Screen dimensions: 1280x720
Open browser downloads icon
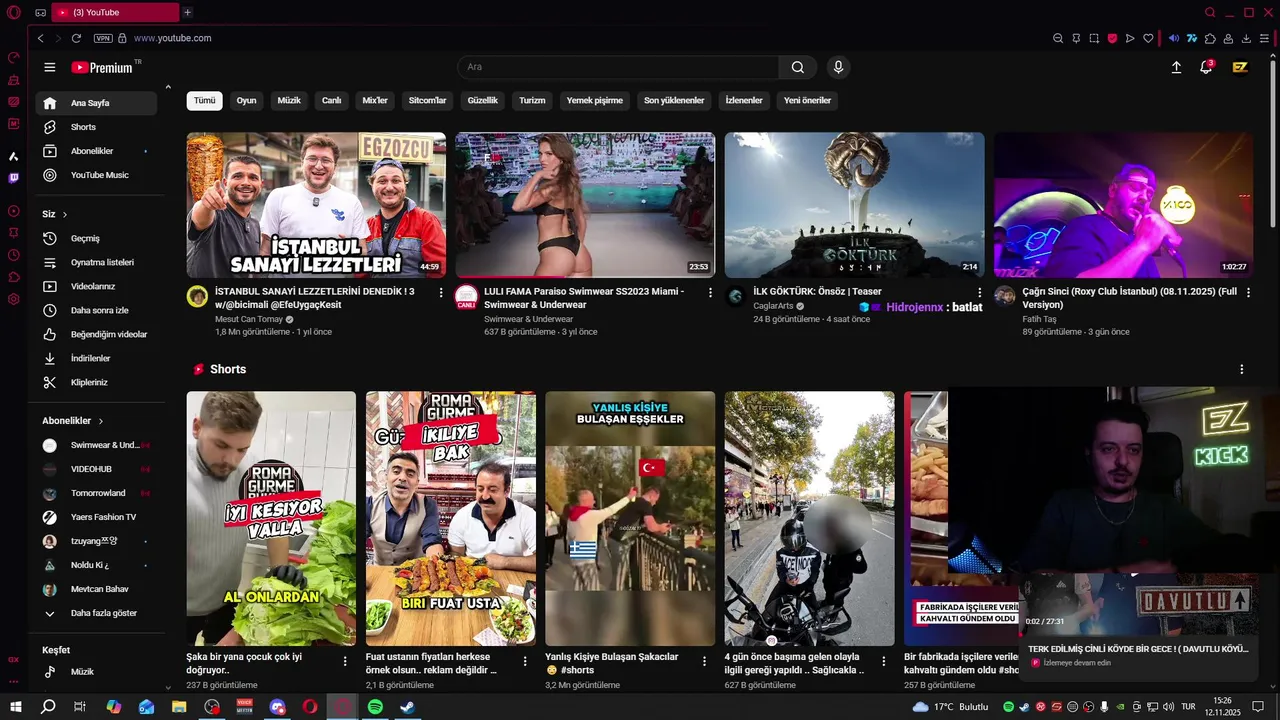pos(1246,38)
